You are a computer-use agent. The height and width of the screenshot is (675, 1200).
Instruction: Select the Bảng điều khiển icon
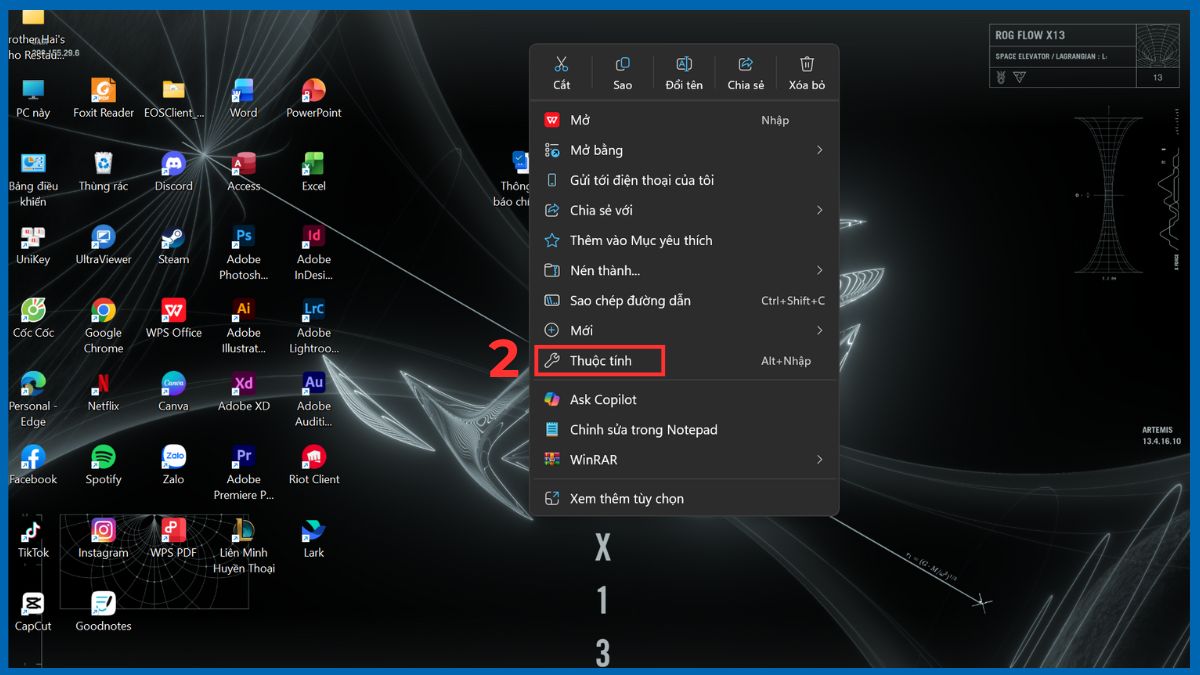click(x=33, y=179)
